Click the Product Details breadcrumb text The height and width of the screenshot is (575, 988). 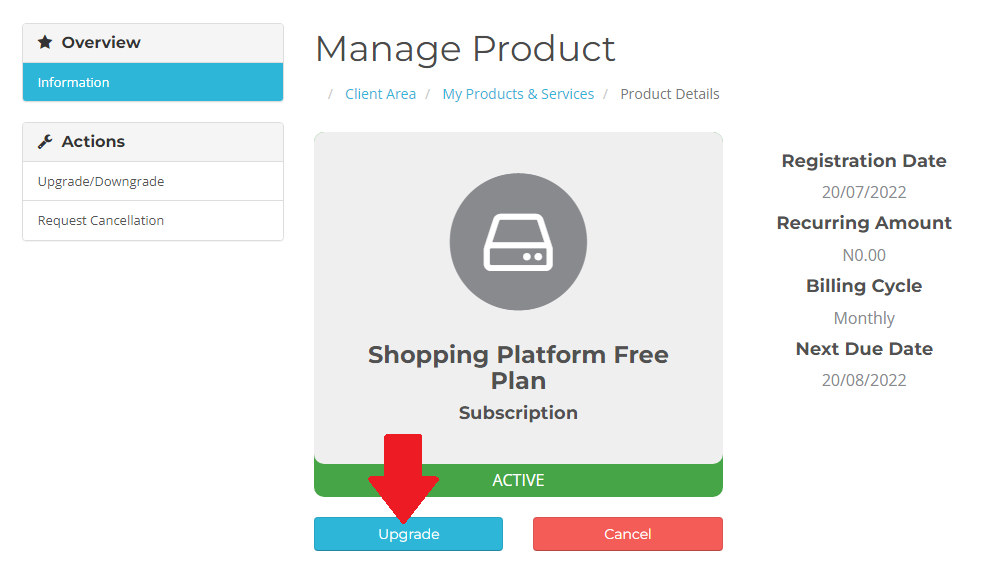pyautogui.click(x=669, y=94)
